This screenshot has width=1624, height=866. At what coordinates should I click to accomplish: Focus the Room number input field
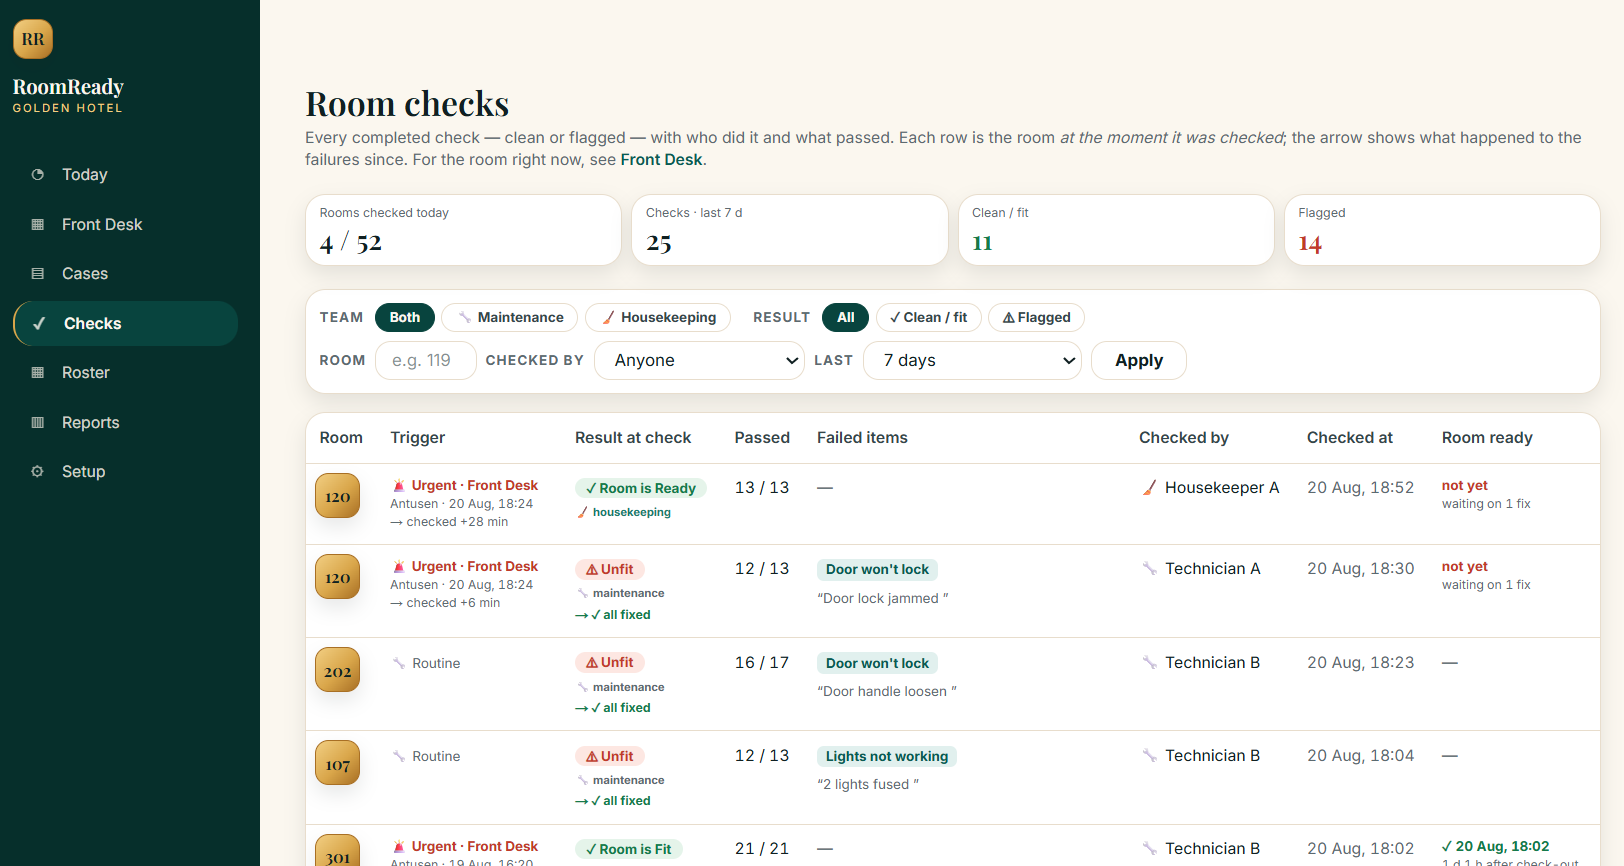coord(426,360)
